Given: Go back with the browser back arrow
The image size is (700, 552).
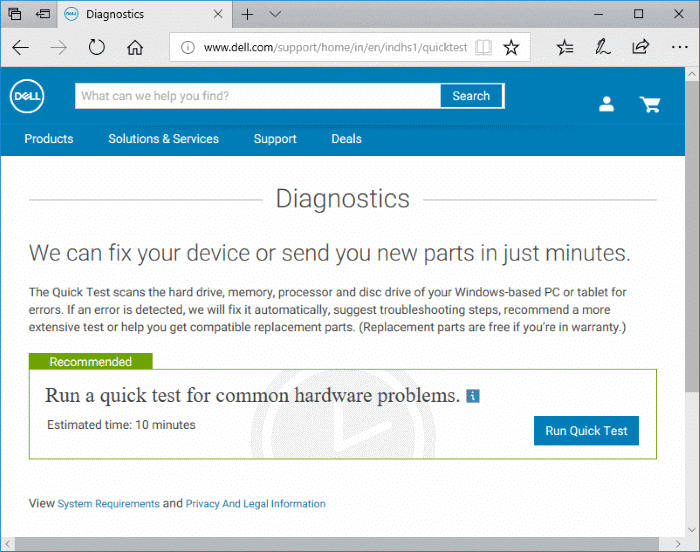Looking at the screenshot, I should (21, 47).
